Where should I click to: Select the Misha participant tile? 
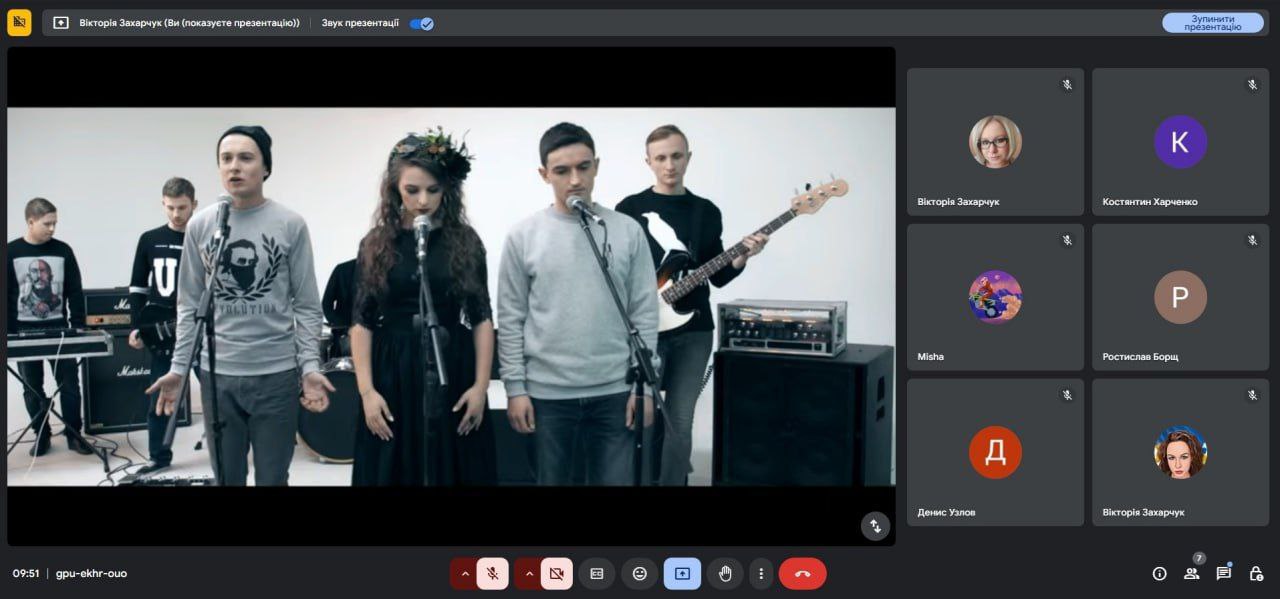pos(995,297)
